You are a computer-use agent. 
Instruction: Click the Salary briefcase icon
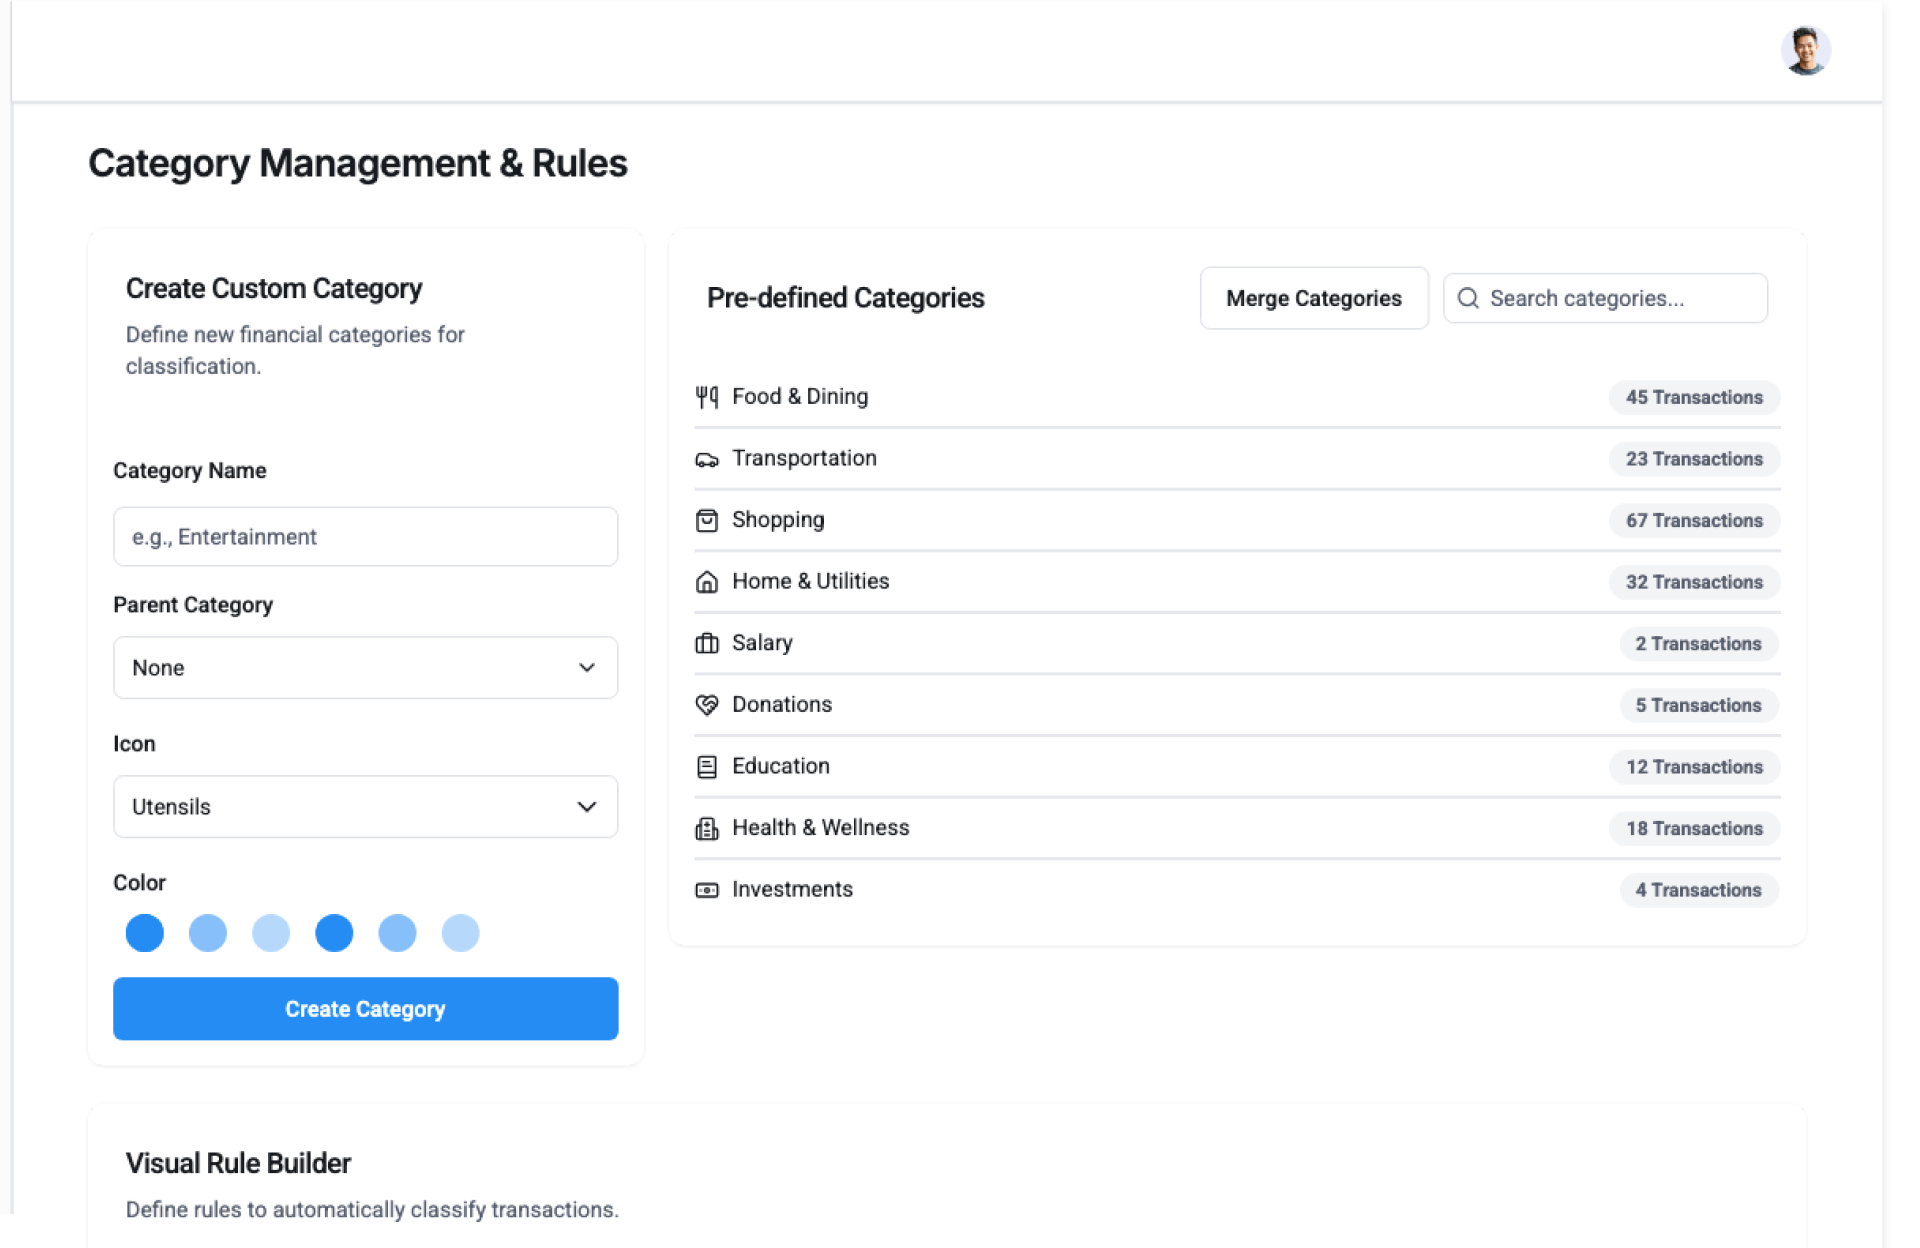click(706, 643)
